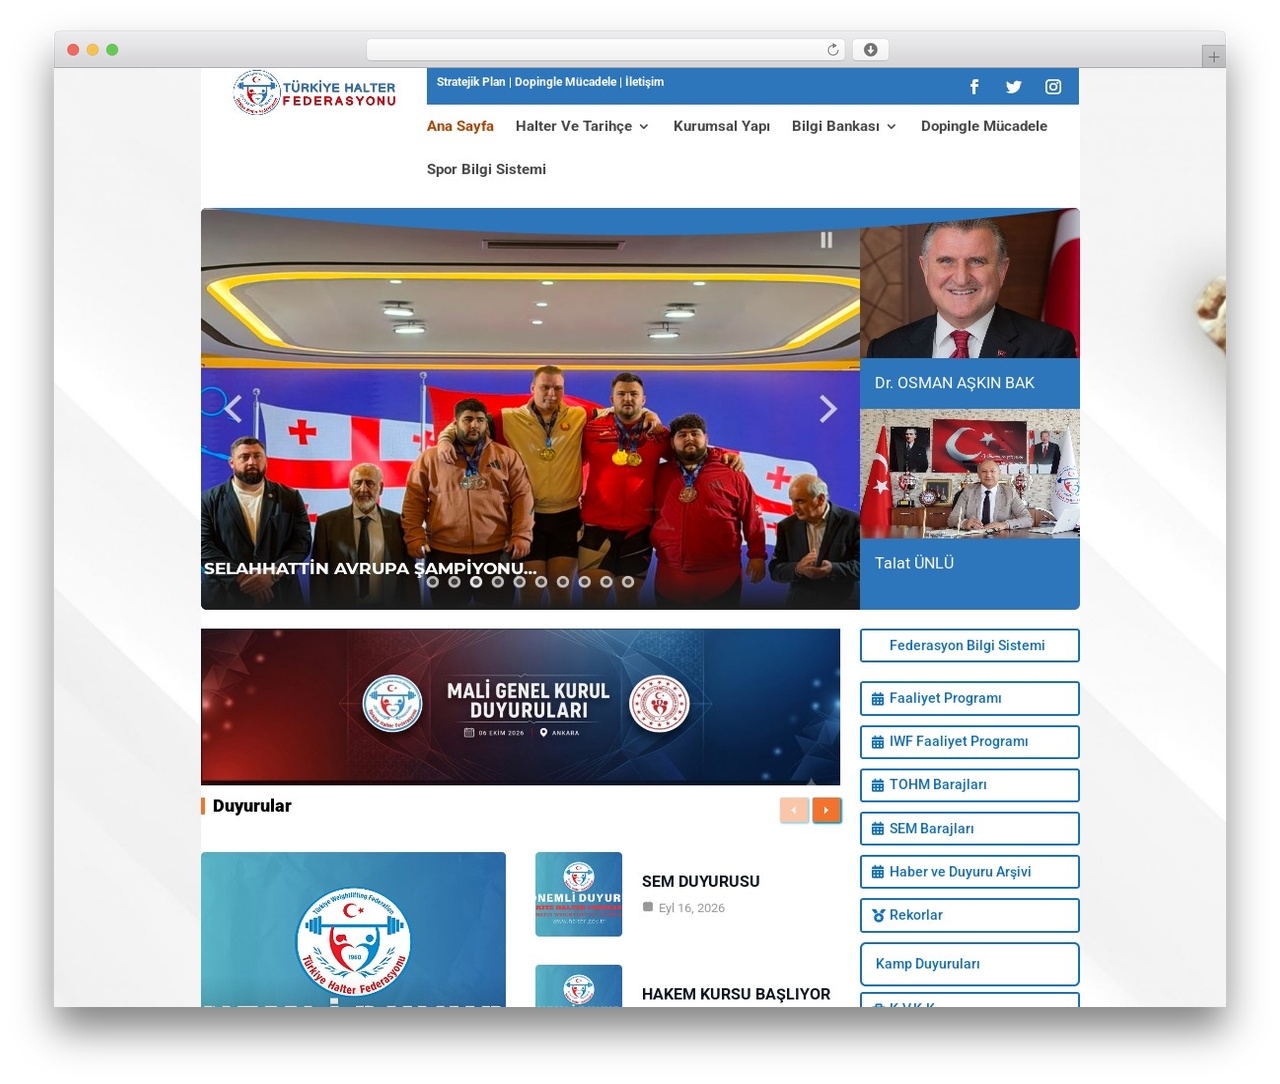Screen dimensions: 1280x1084
Task: Click the browser download icon
Action: [870, 50]
